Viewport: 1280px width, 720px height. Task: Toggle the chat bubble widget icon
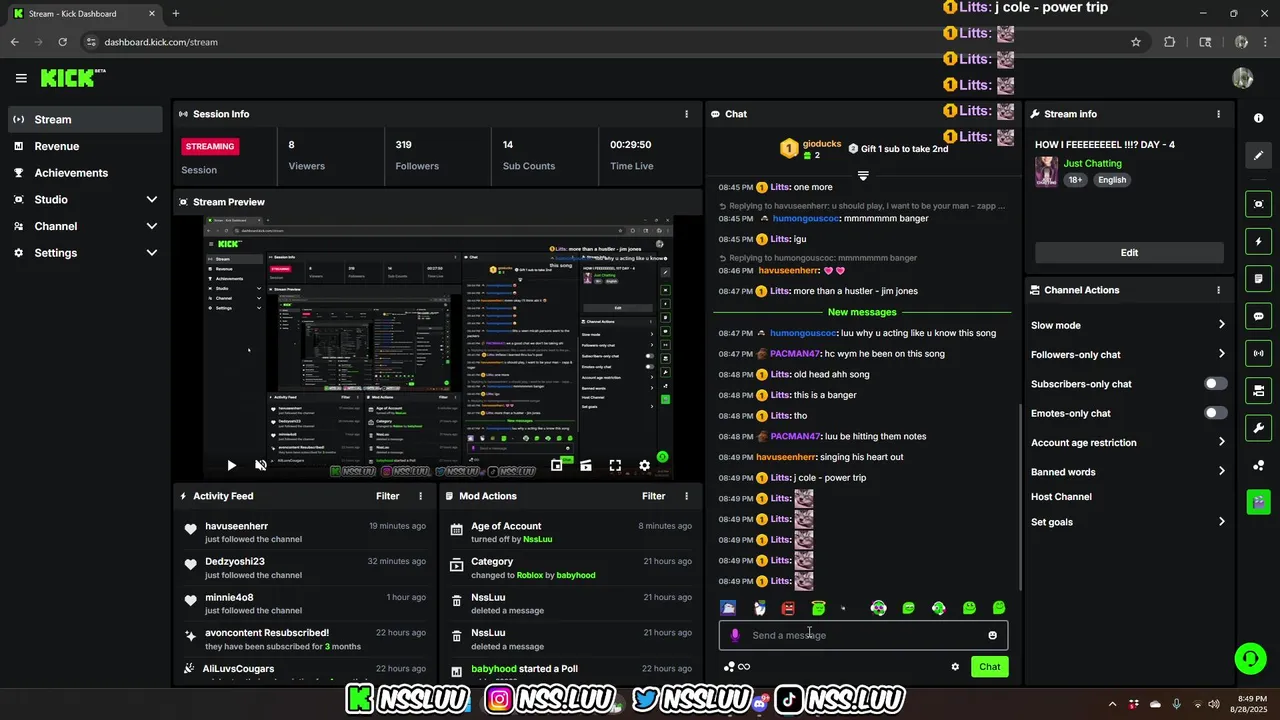(x=1258, y=316)
